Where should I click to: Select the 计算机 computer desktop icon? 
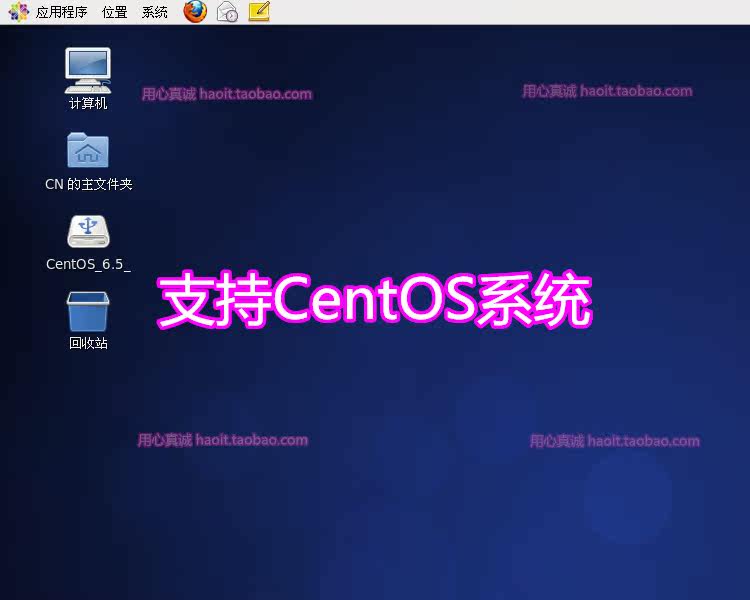point(88,70)
